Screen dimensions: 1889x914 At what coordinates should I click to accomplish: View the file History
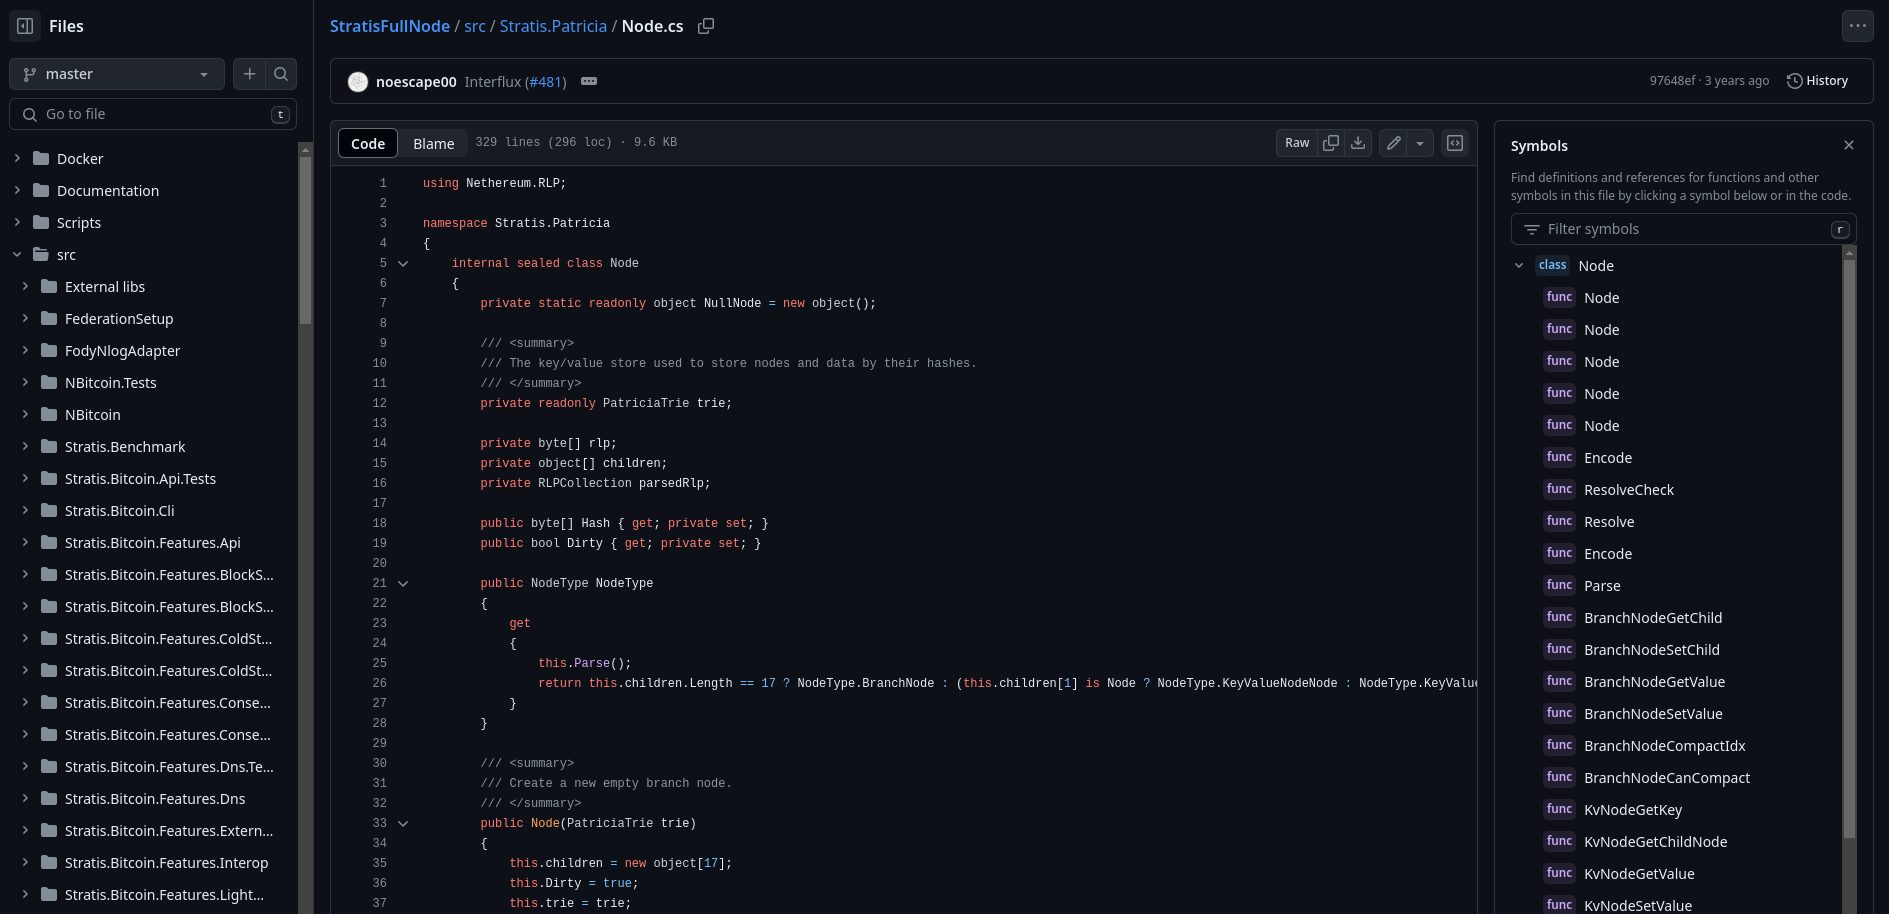tap(1817, 81)
